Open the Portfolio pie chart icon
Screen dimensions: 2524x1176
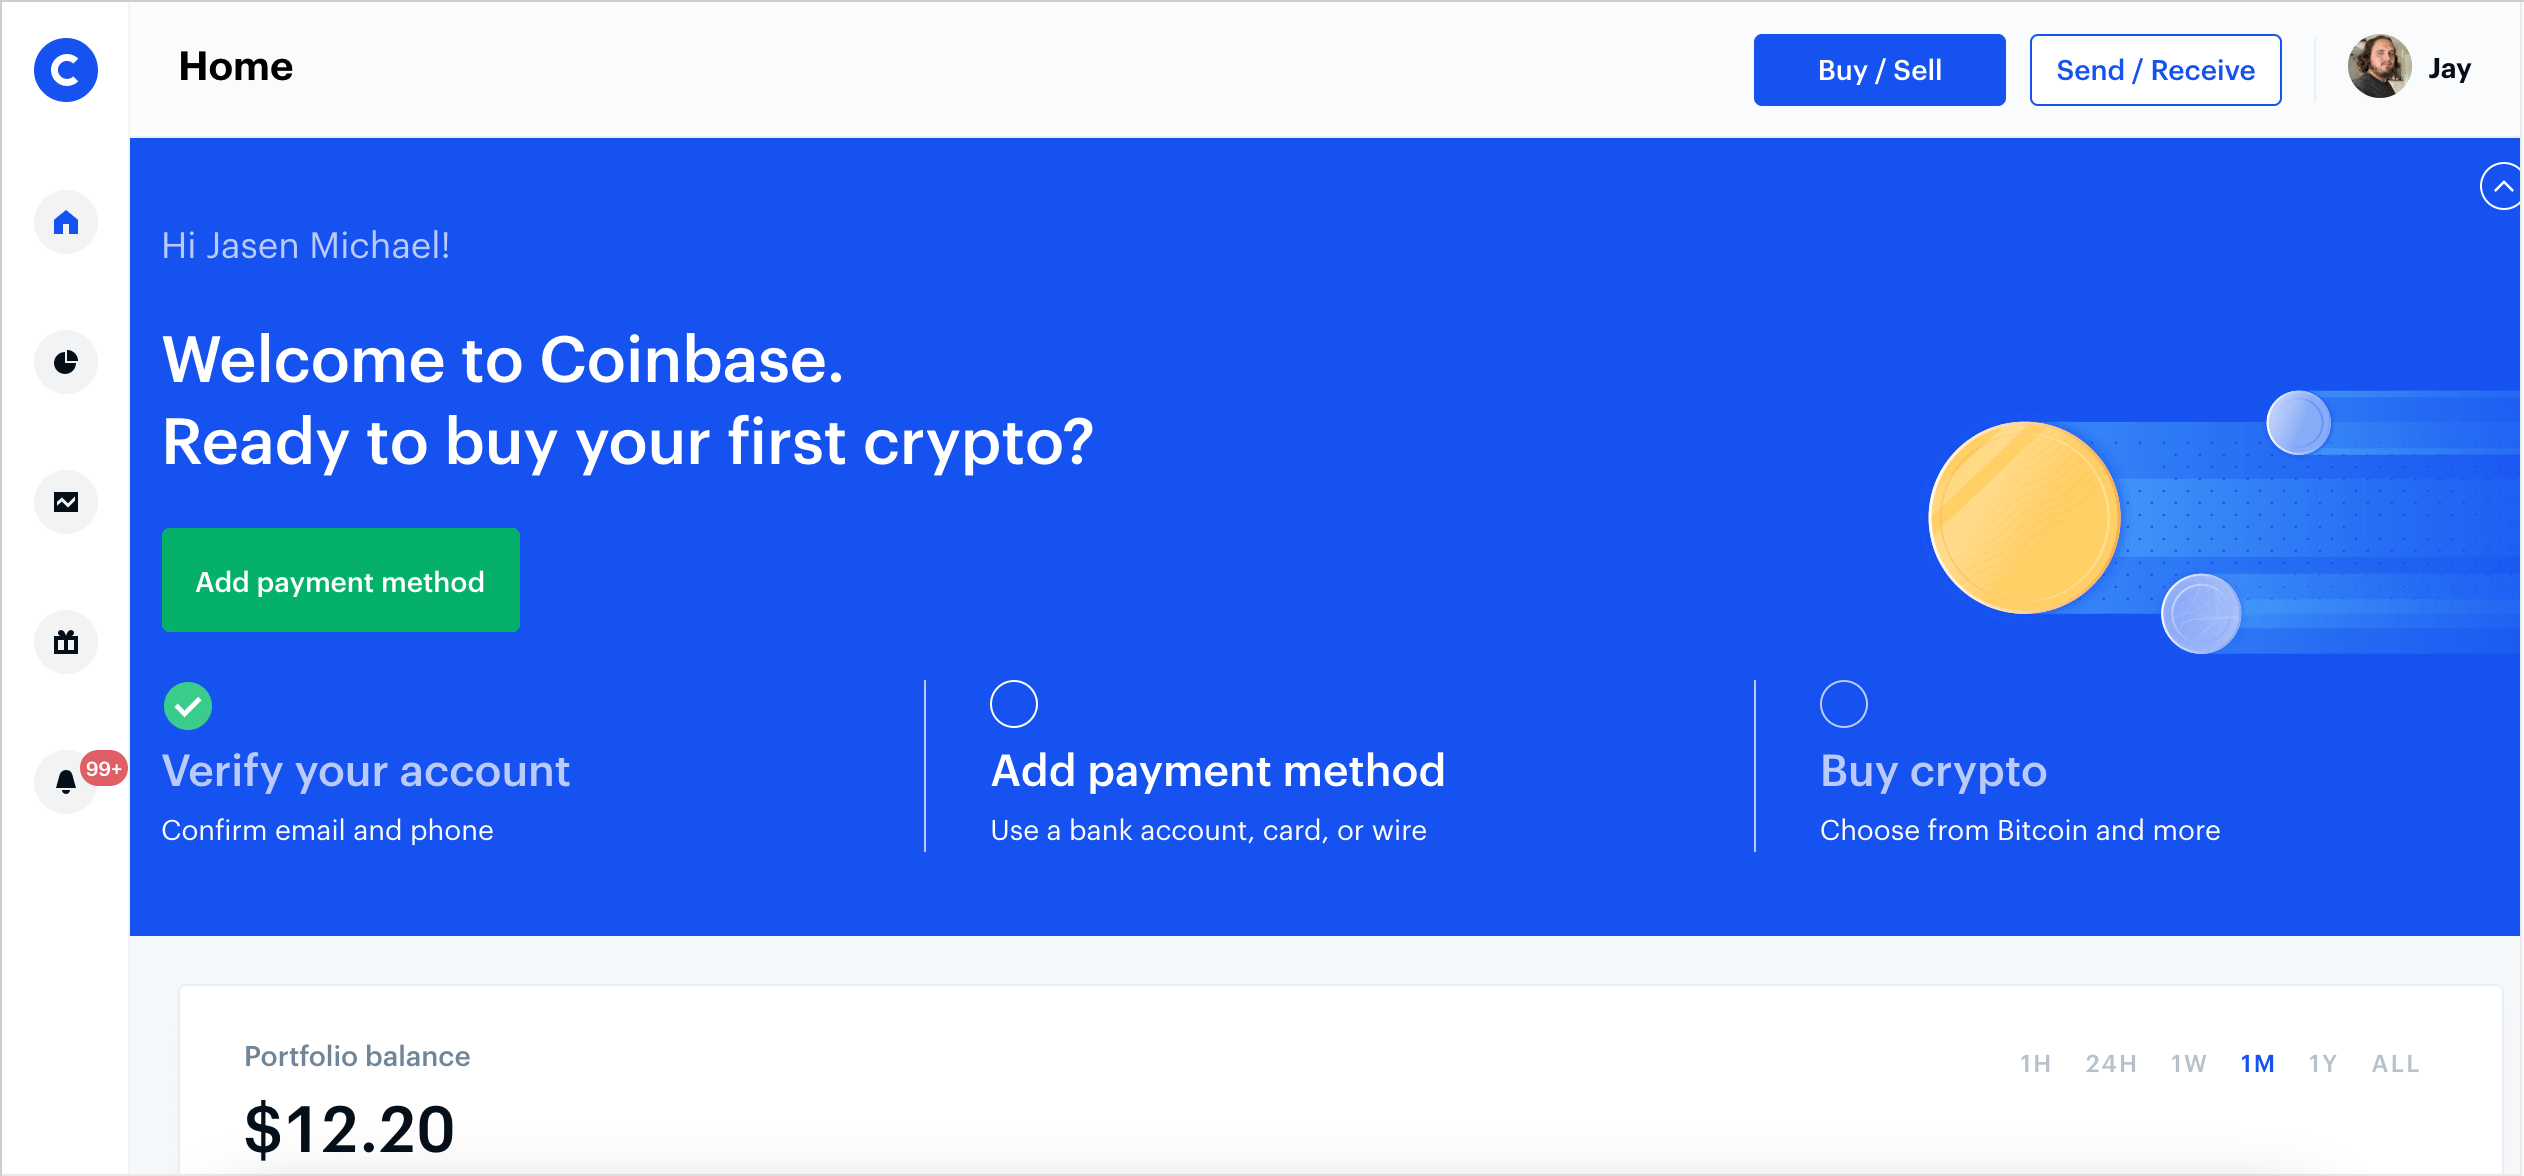point(66,362)
